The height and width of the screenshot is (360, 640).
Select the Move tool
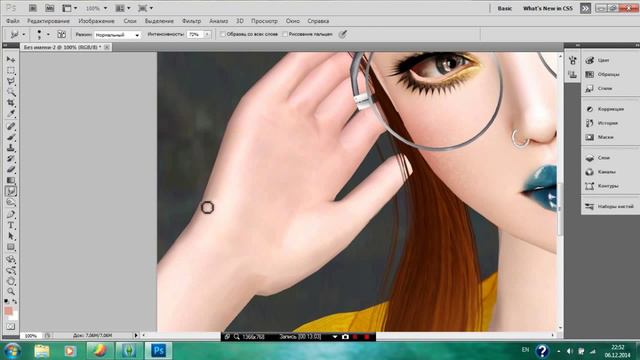[x=11, y=60]
